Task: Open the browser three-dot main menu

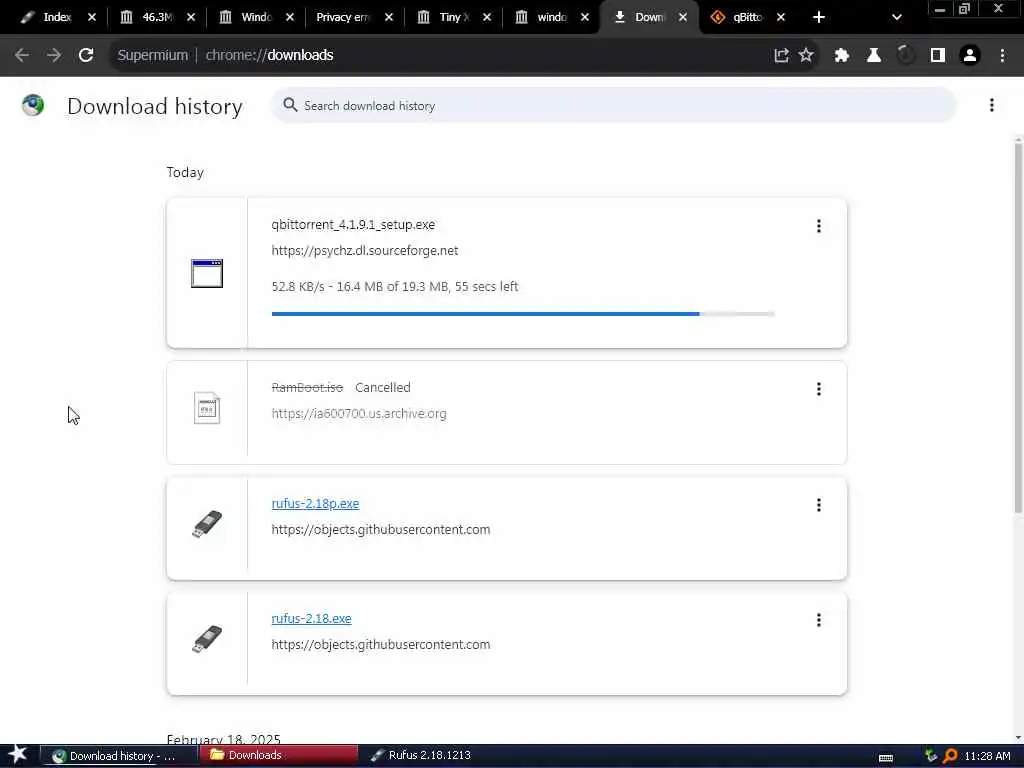Action: (1002, 56)
